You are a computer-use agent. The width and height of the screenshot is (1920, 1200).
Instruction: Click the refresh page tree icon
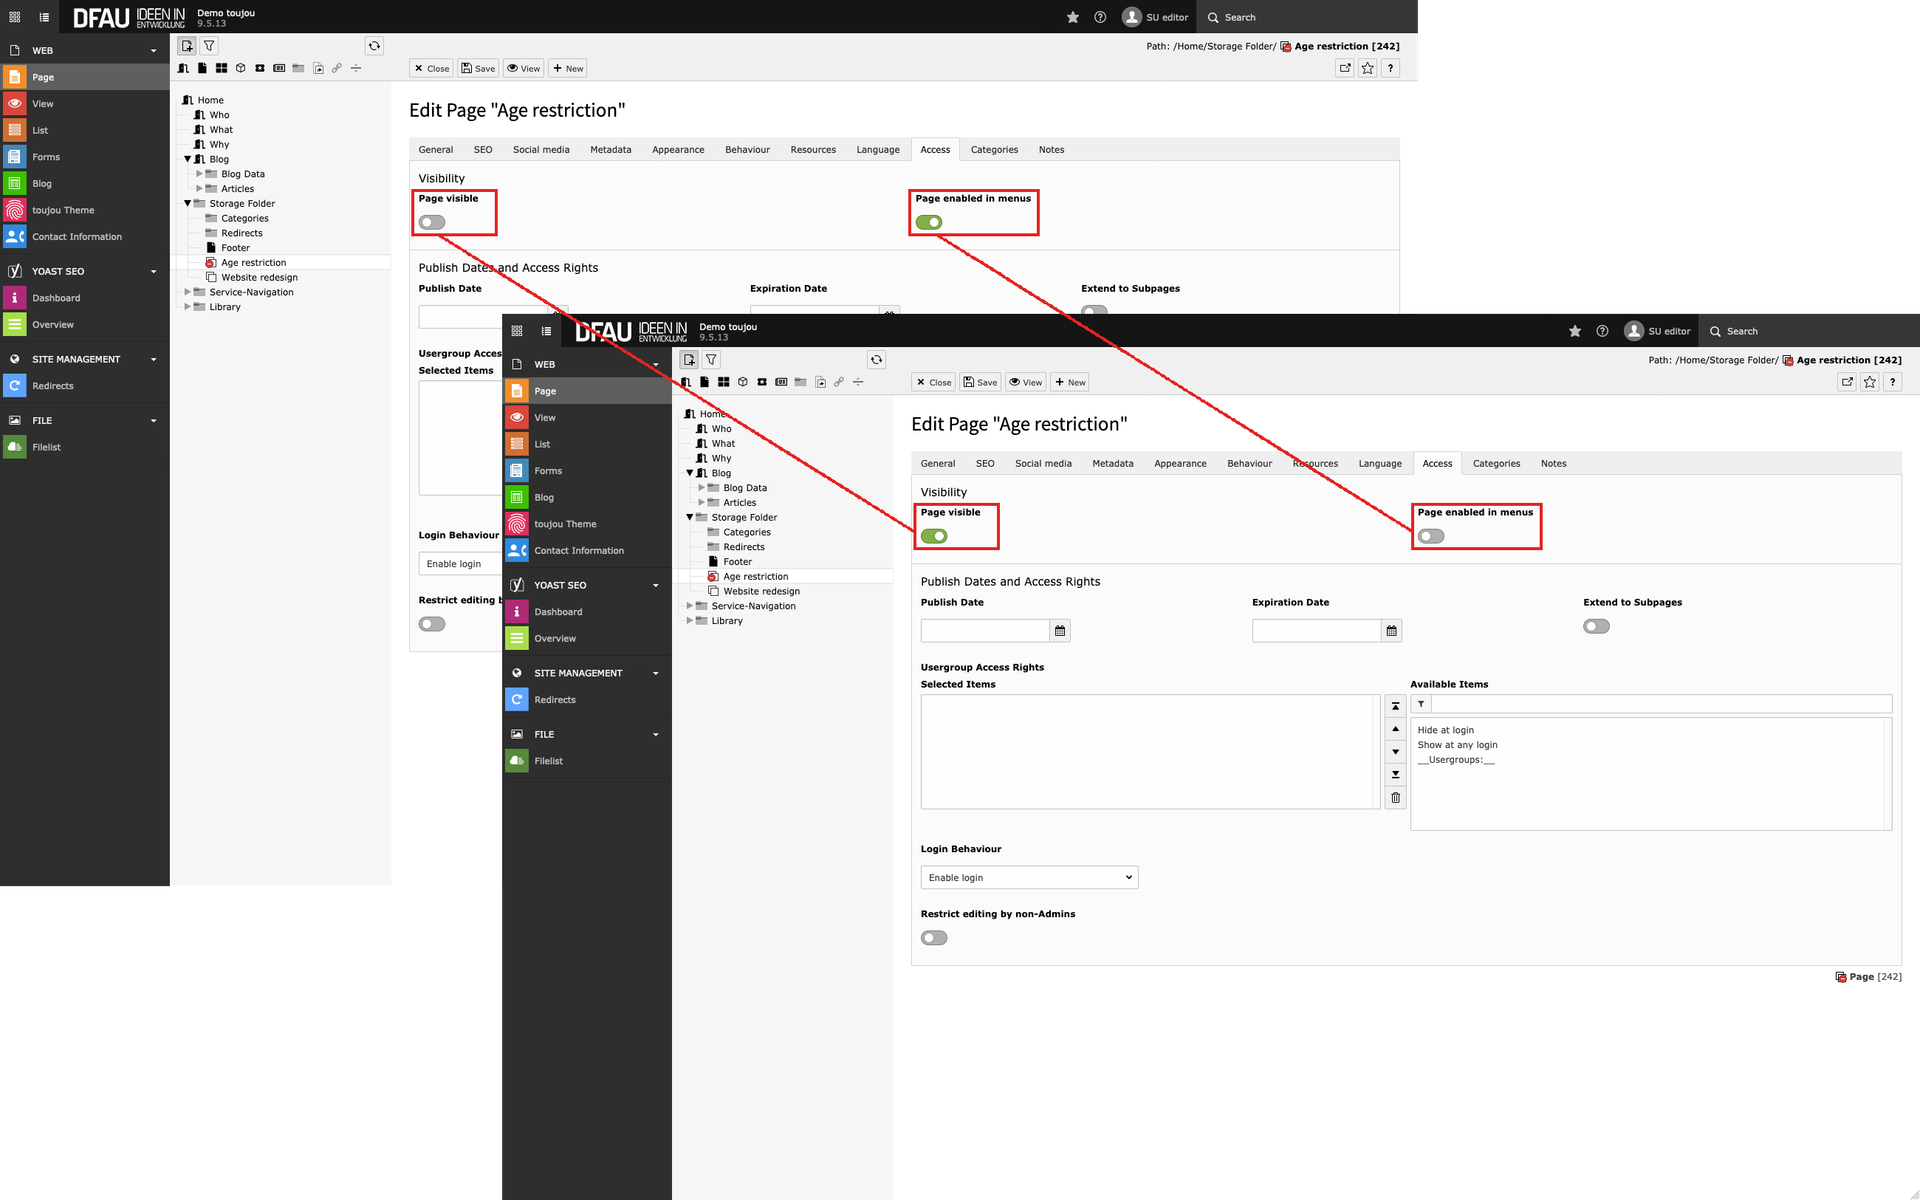876,360
